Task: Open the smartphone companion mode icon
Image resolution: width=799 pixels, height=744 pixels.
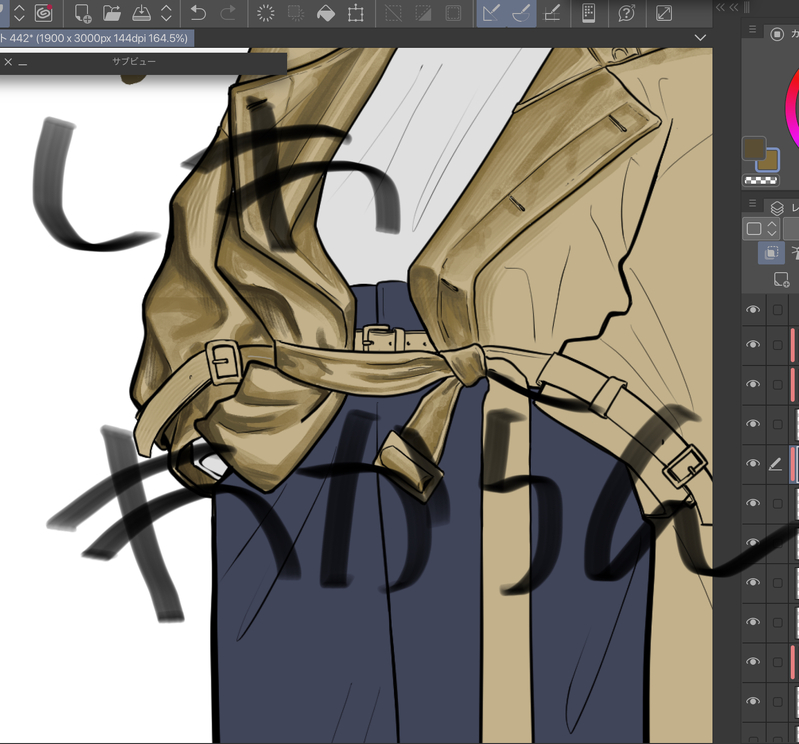Action: coord(589,13)
